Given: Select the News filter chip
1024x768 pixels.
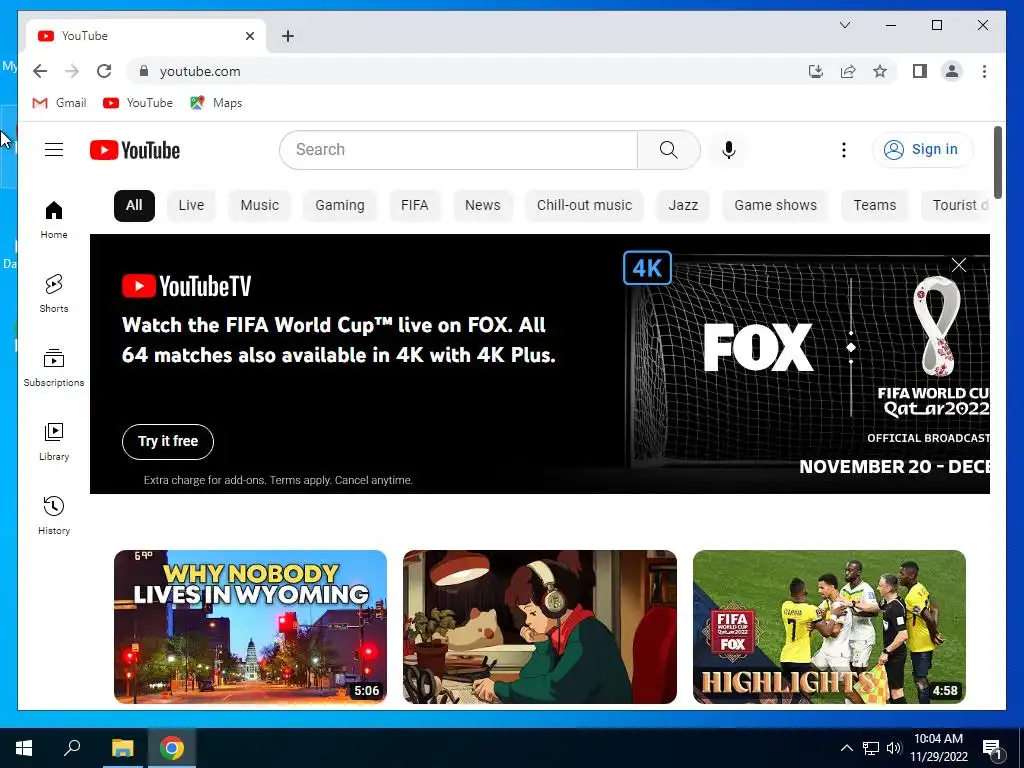Looking at the screenshot, I should point(483,205).
